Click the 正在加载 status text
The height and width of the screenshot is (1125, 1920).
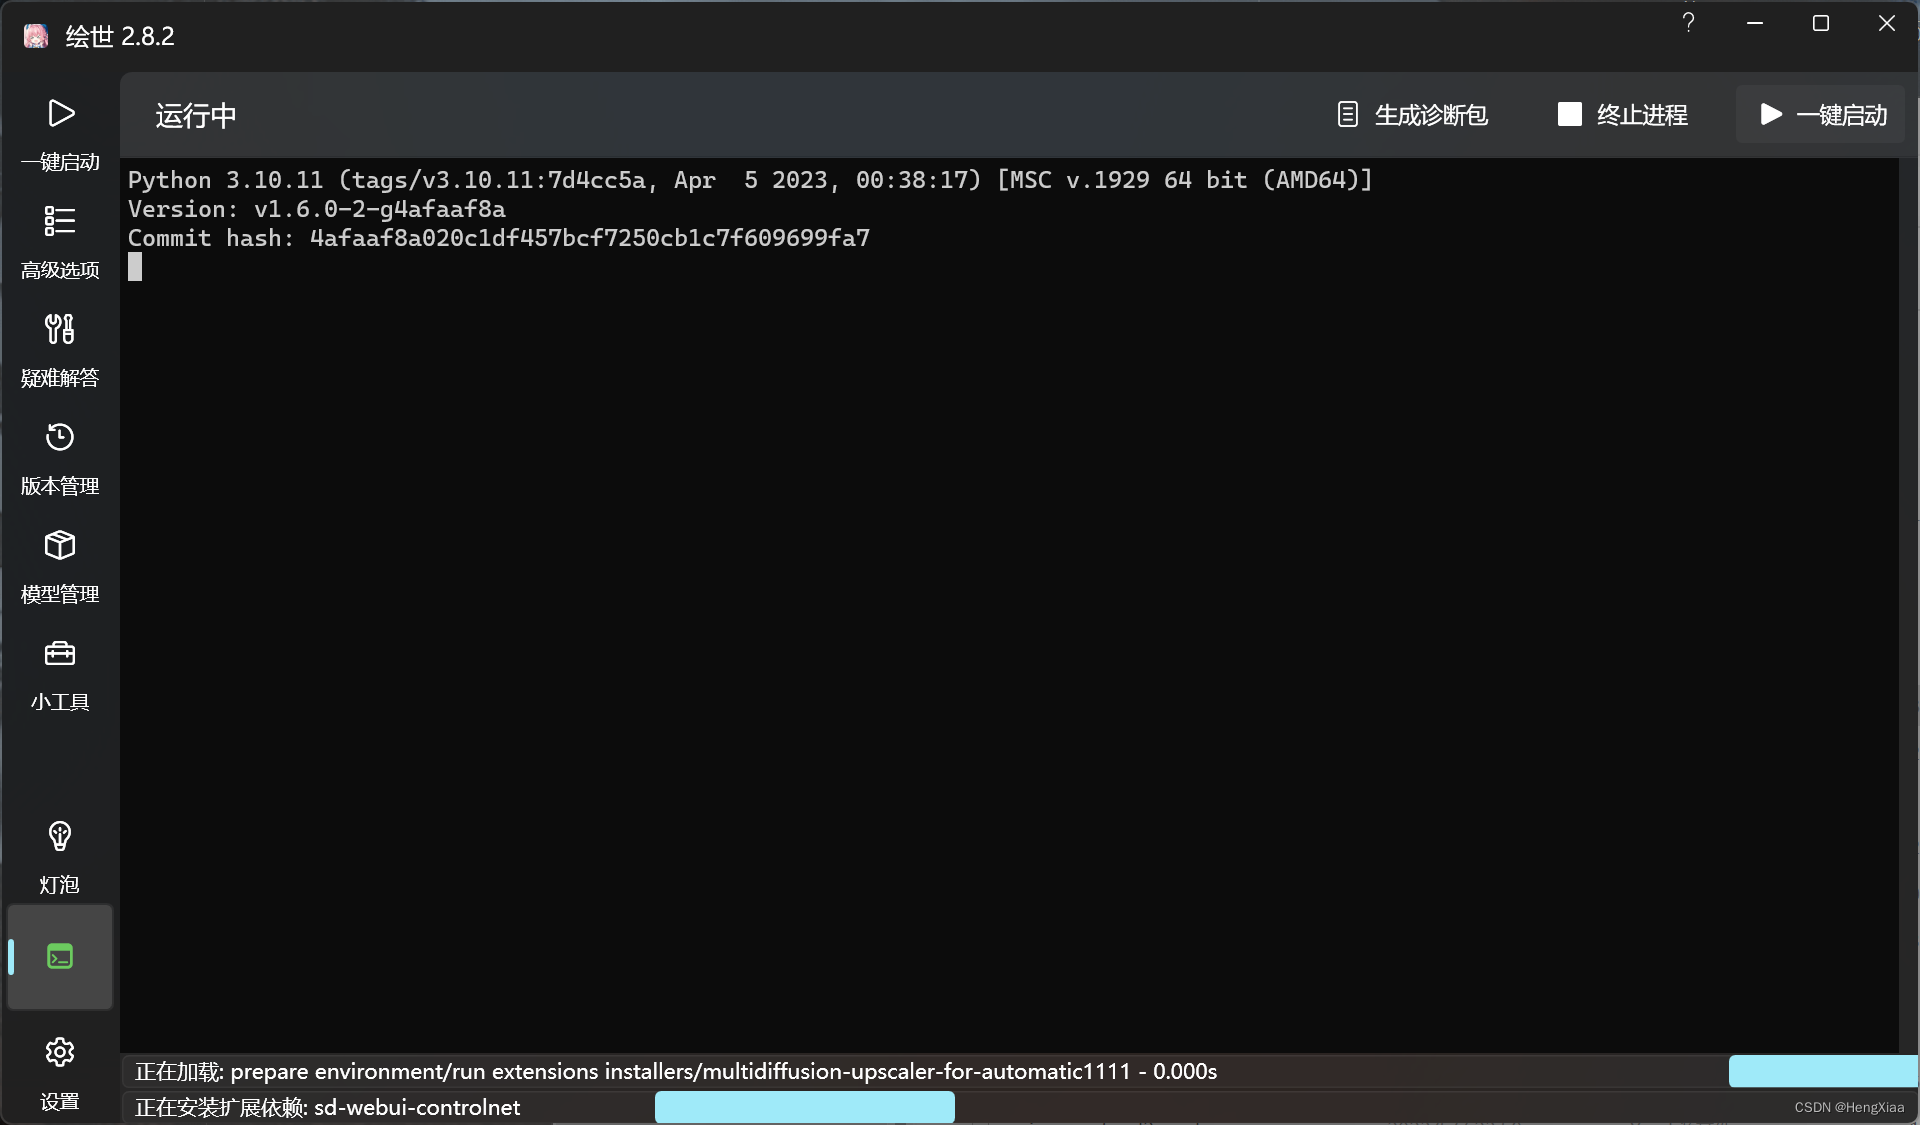click(676, 1071)
